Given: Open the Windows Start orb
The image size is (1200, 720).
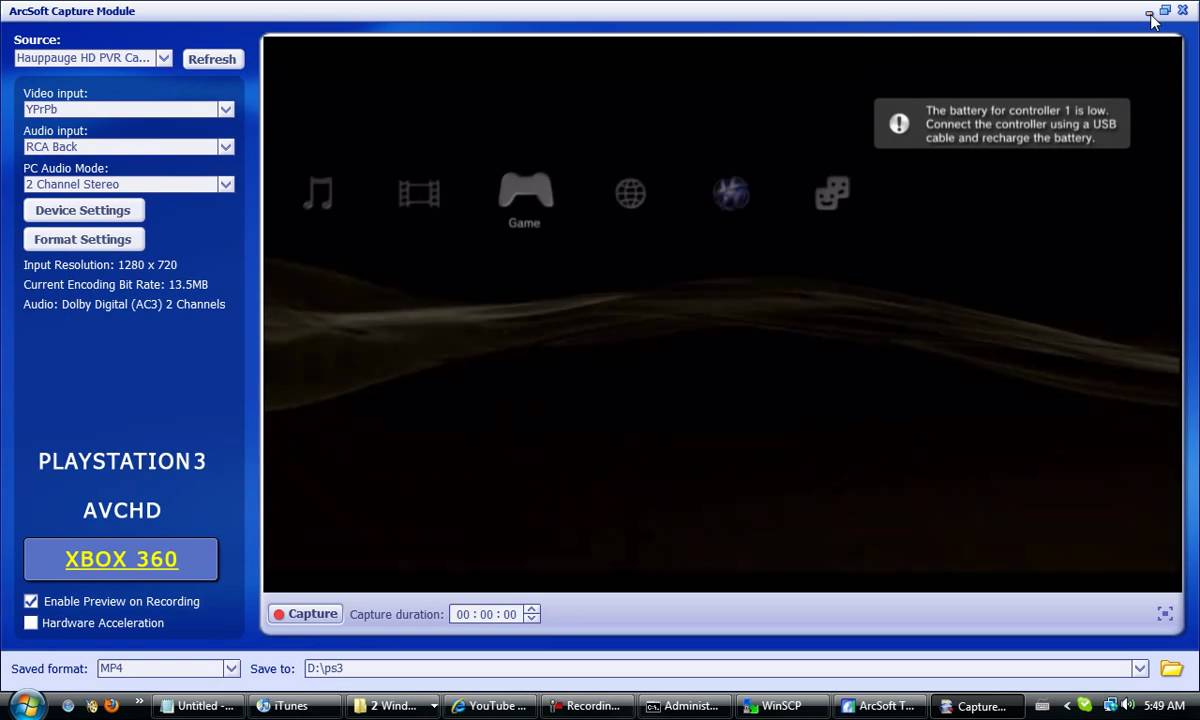Looking at the screenshot, I should pos(27,704).
